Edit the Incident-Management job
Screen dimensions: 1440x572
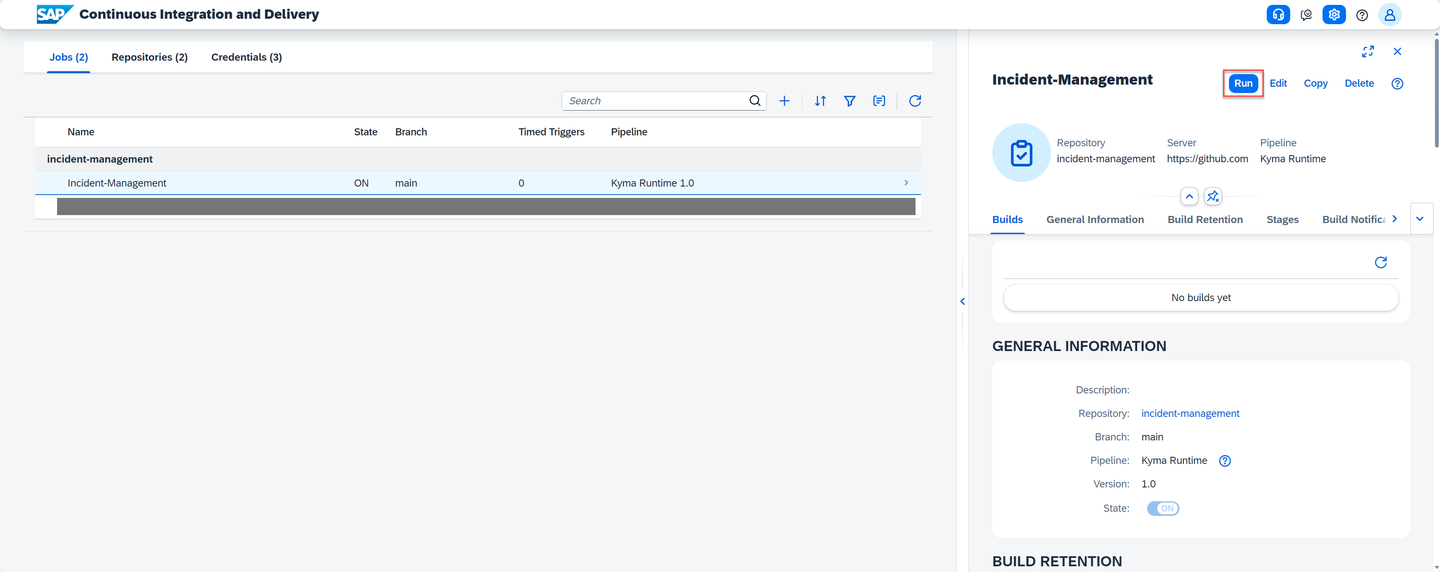tap(1278, 84)
